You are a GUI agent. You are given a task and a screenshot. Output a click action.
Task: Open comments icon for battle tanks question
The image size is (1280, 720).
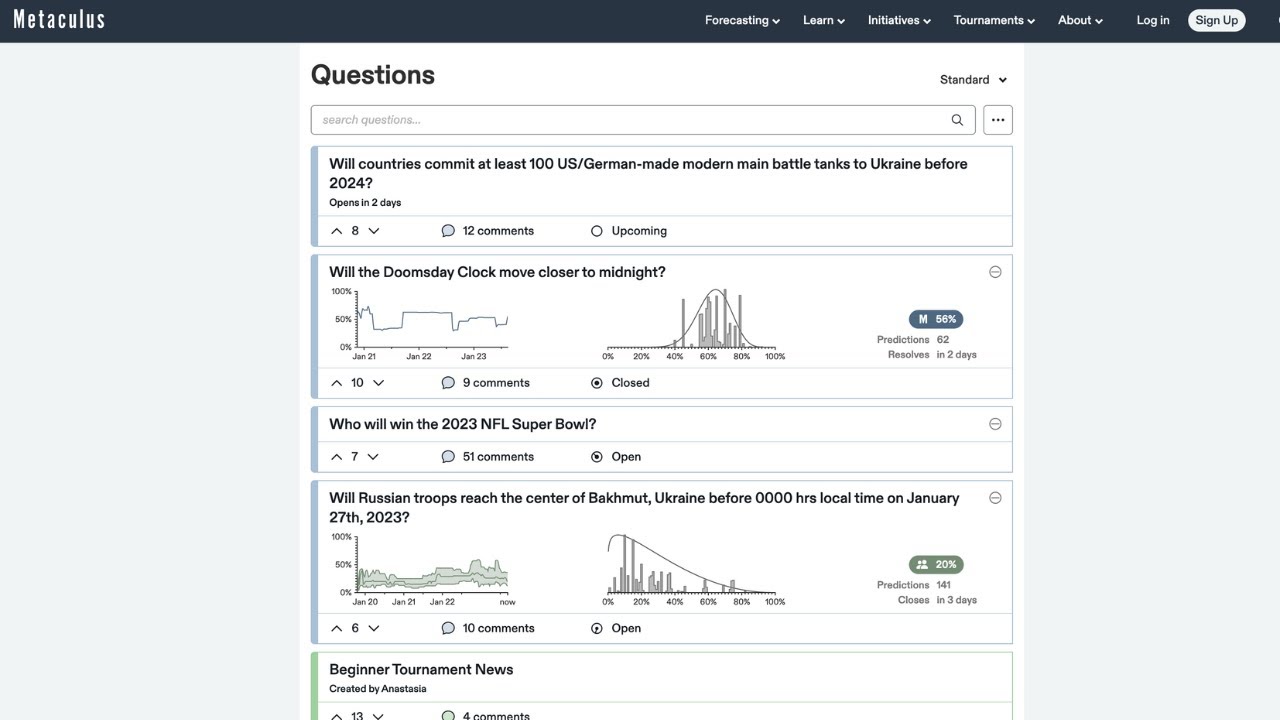tap(448, 231)
